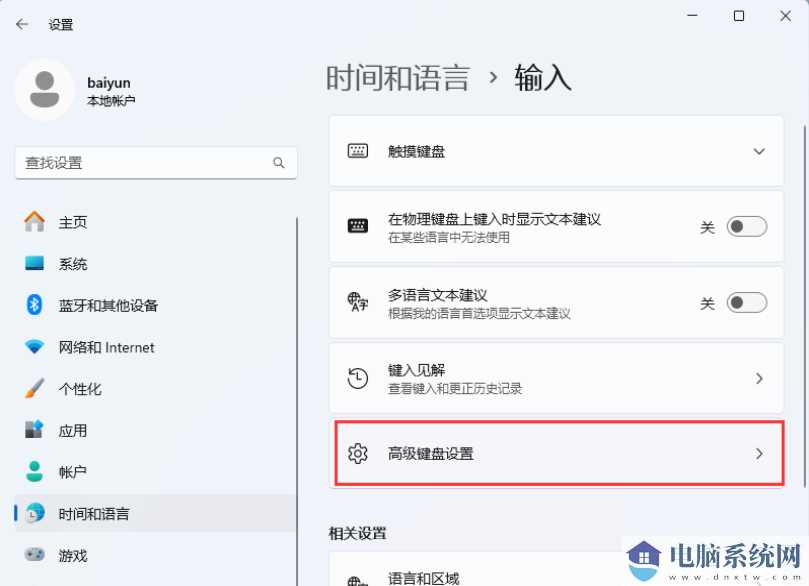Click 根据我的语言首选项显示文本建议 description
Screen dimensions: 809x586
tap(479, 314)
